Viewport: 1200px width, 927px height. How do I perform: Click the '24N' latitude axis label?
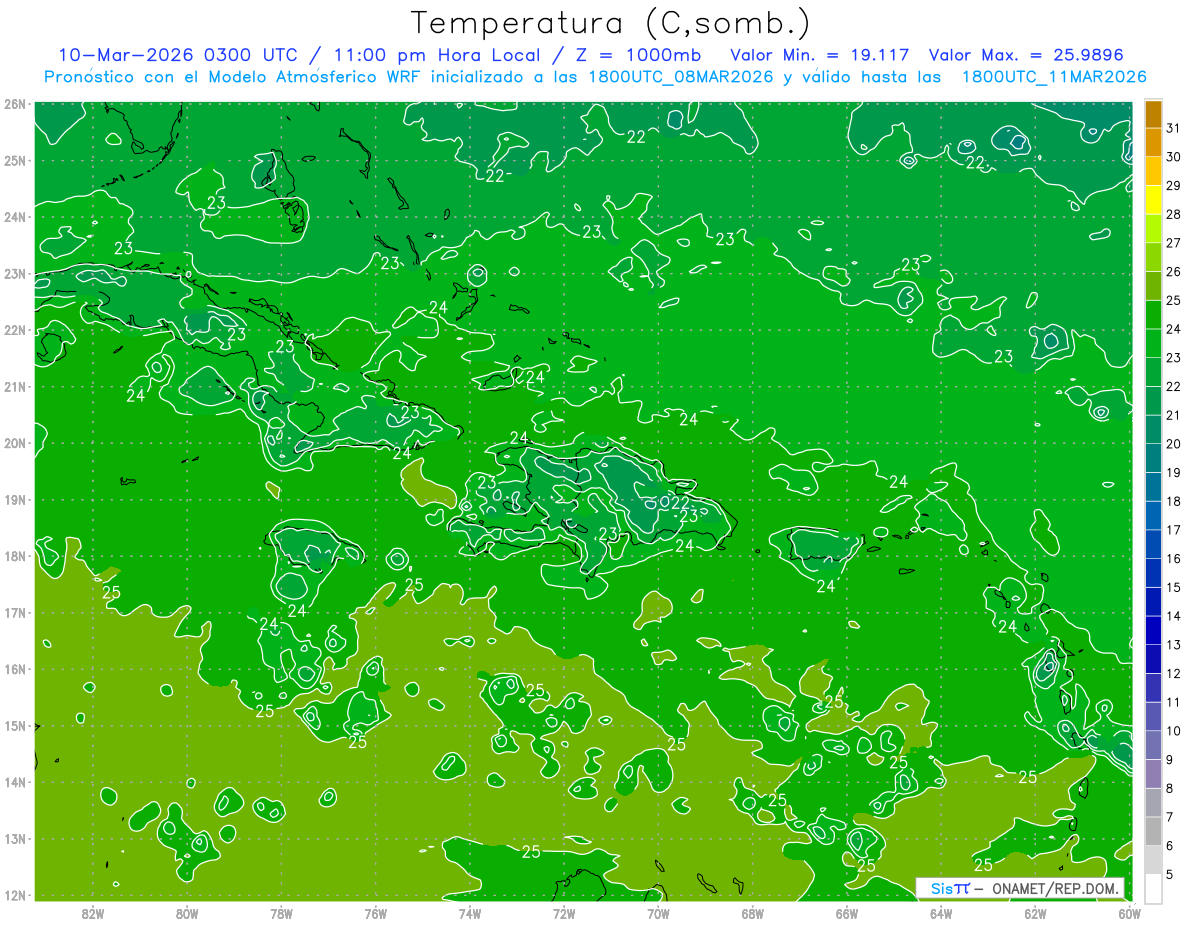16,217
